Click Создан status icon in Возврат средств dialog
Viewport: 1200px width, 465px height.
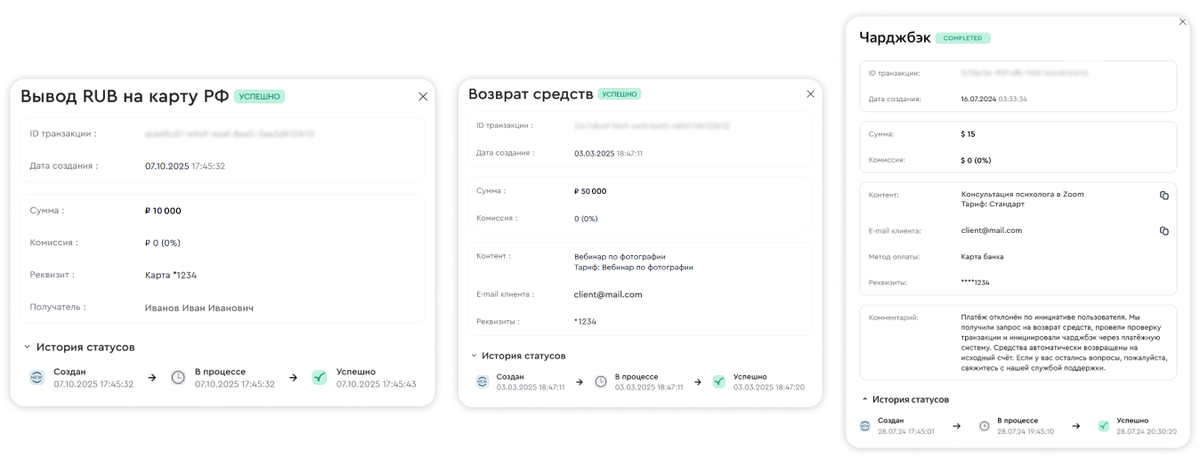pyautogui.click(x=482, y=382)
